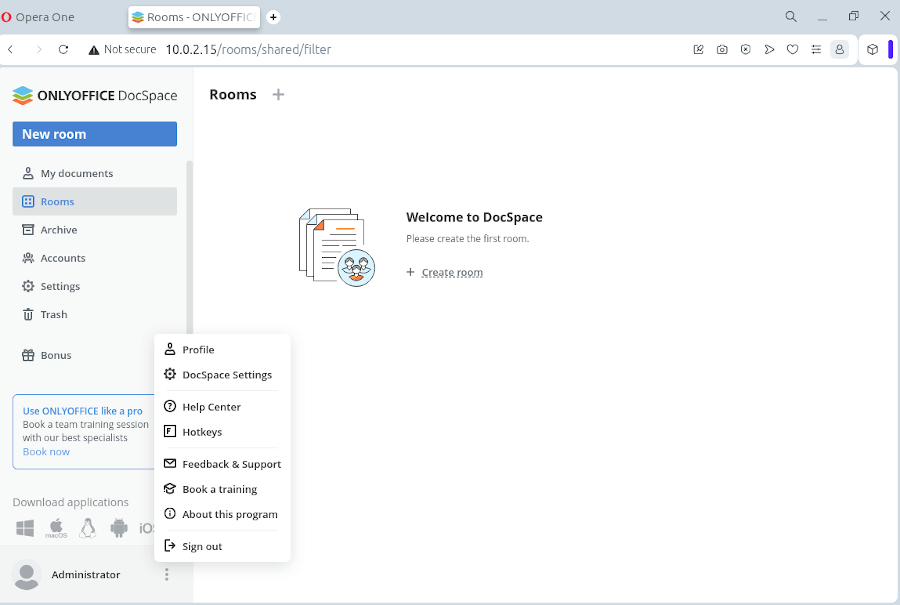Open the Accounts section
Image resolution: width=900 pixels, height=605 pixels.
click(95, 258)
